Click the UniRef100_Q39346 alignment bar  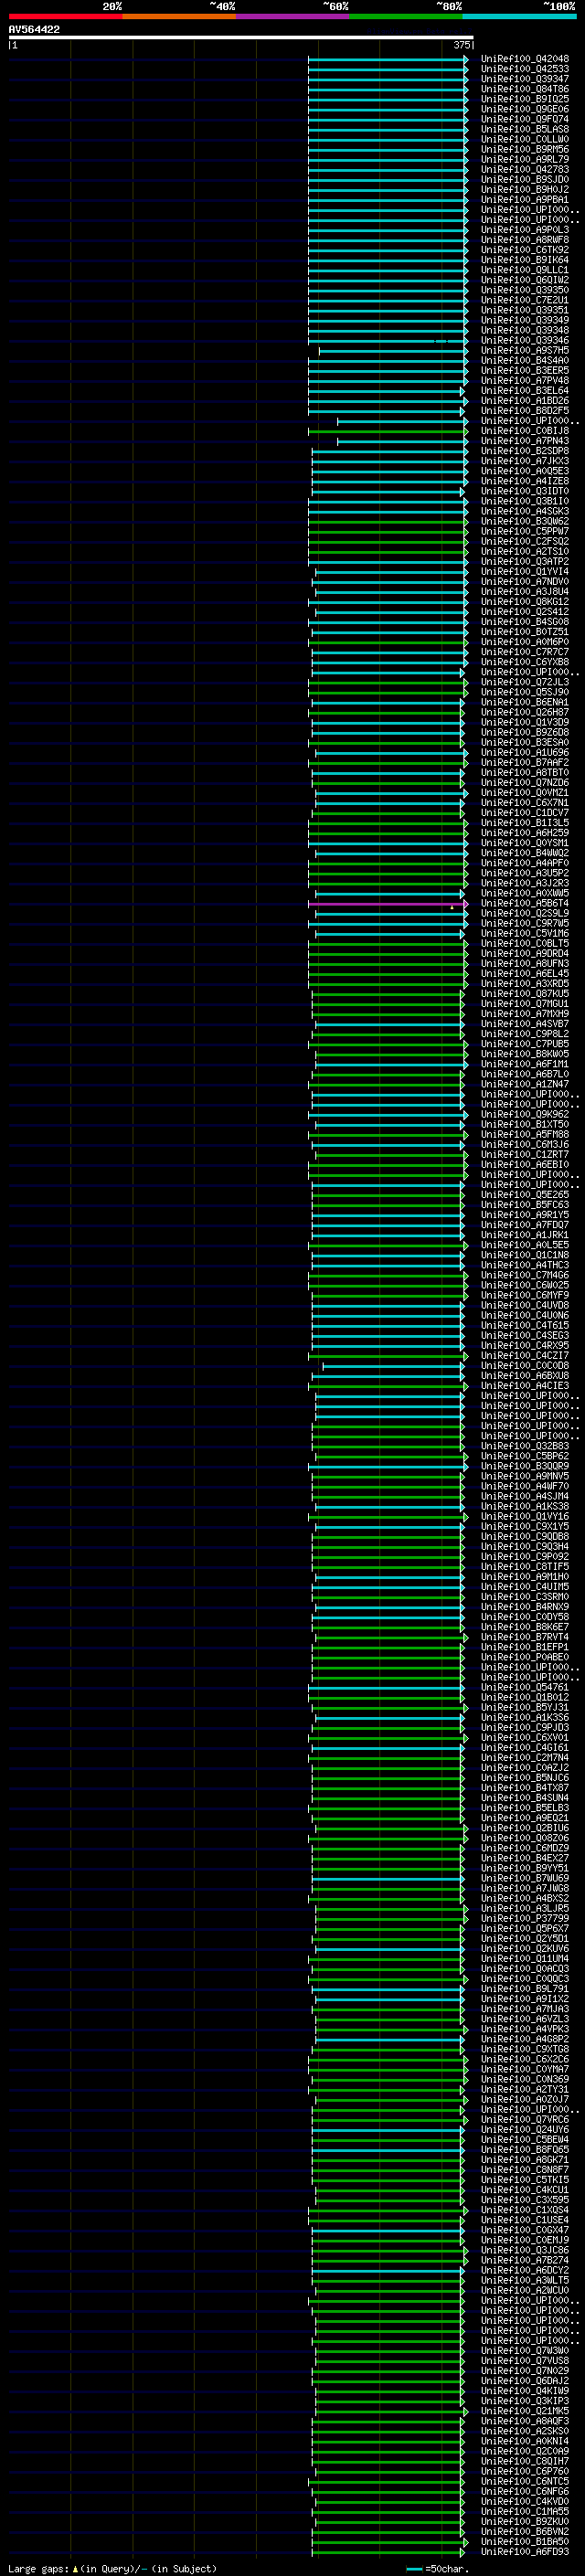388,341
